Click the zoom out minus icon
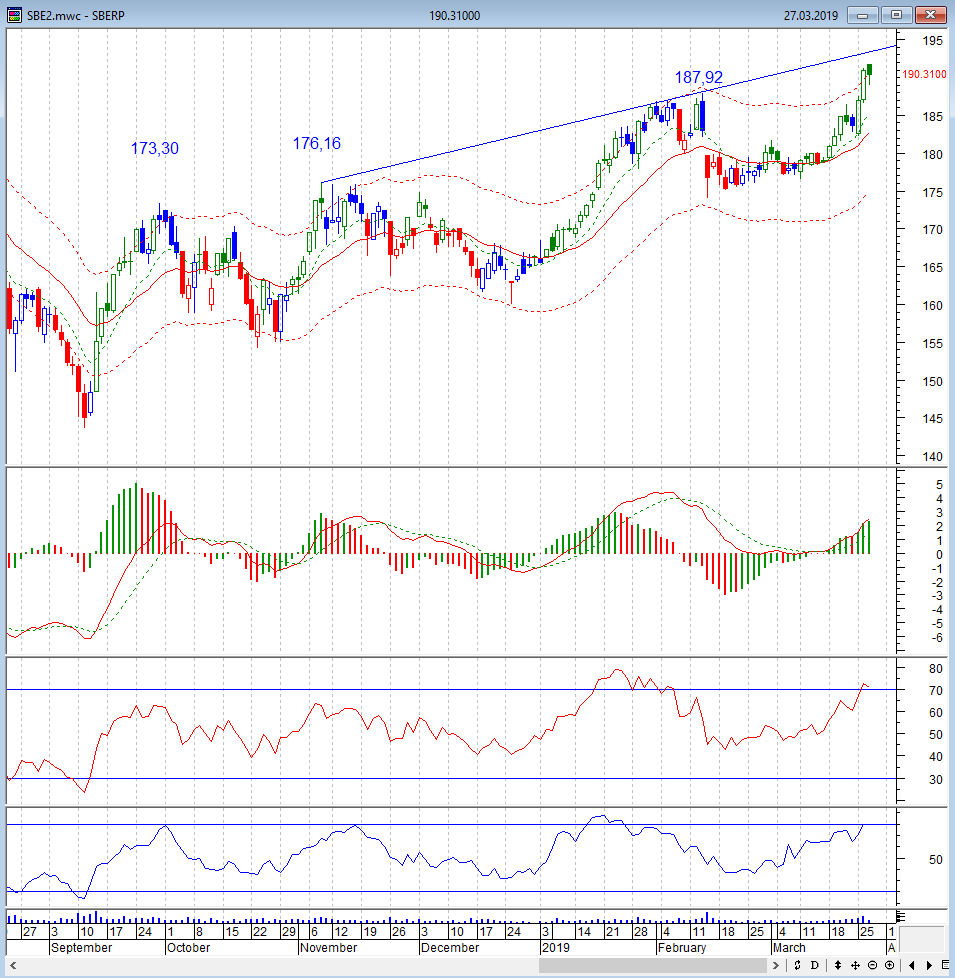This screenshot has height=978, width=955. (872, 965)
